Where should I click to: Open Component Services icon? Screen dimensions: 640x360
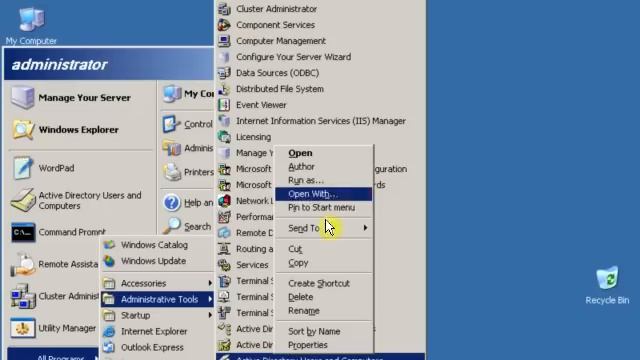point(224,25)
